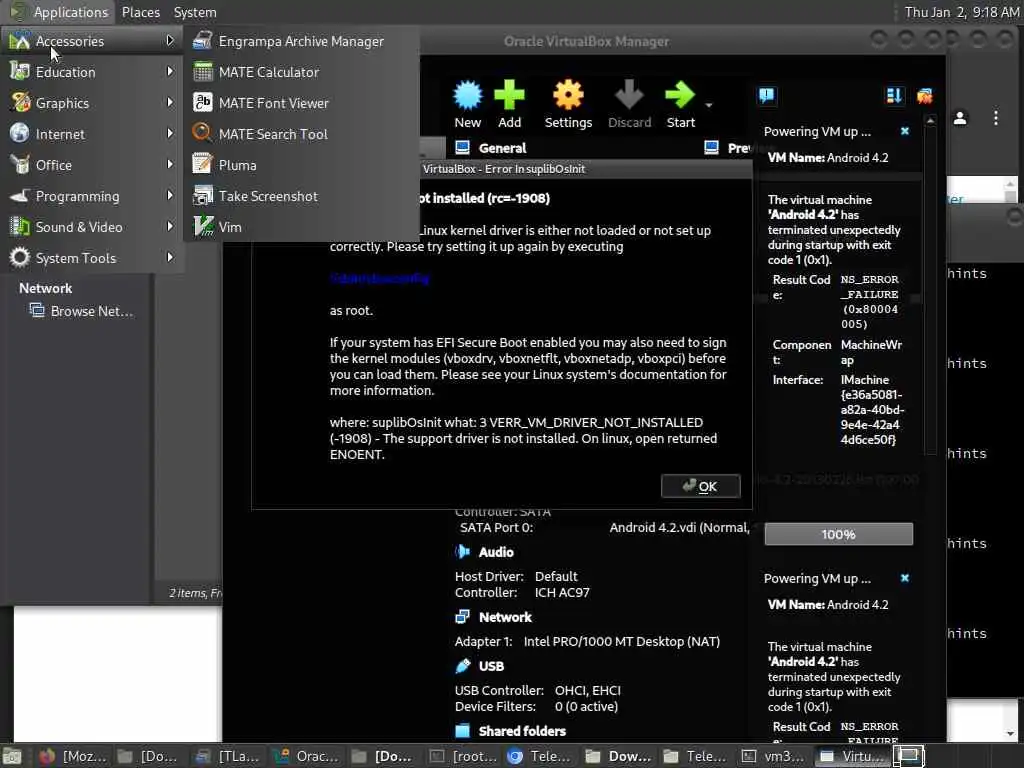Dismiss the first Powering VM up notification
The height and width of the screenshot is (768, 1024).
(x=904, y=131)
